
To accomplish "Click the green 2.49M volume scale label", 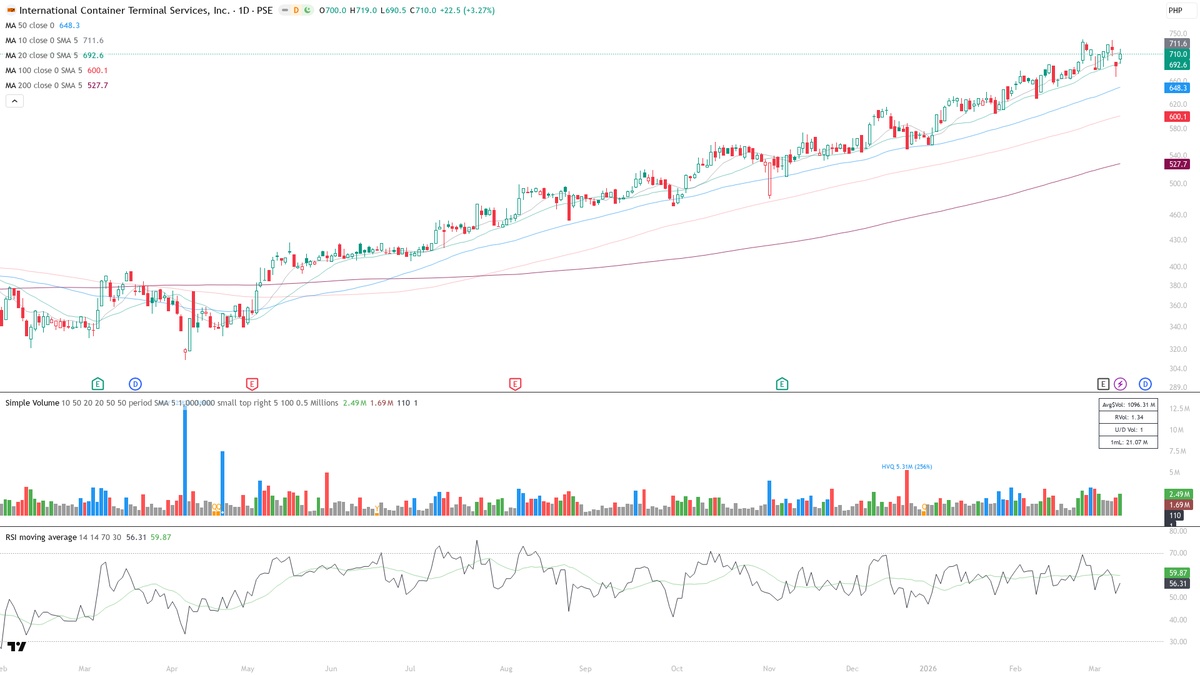I will [x=1177, y=494].
